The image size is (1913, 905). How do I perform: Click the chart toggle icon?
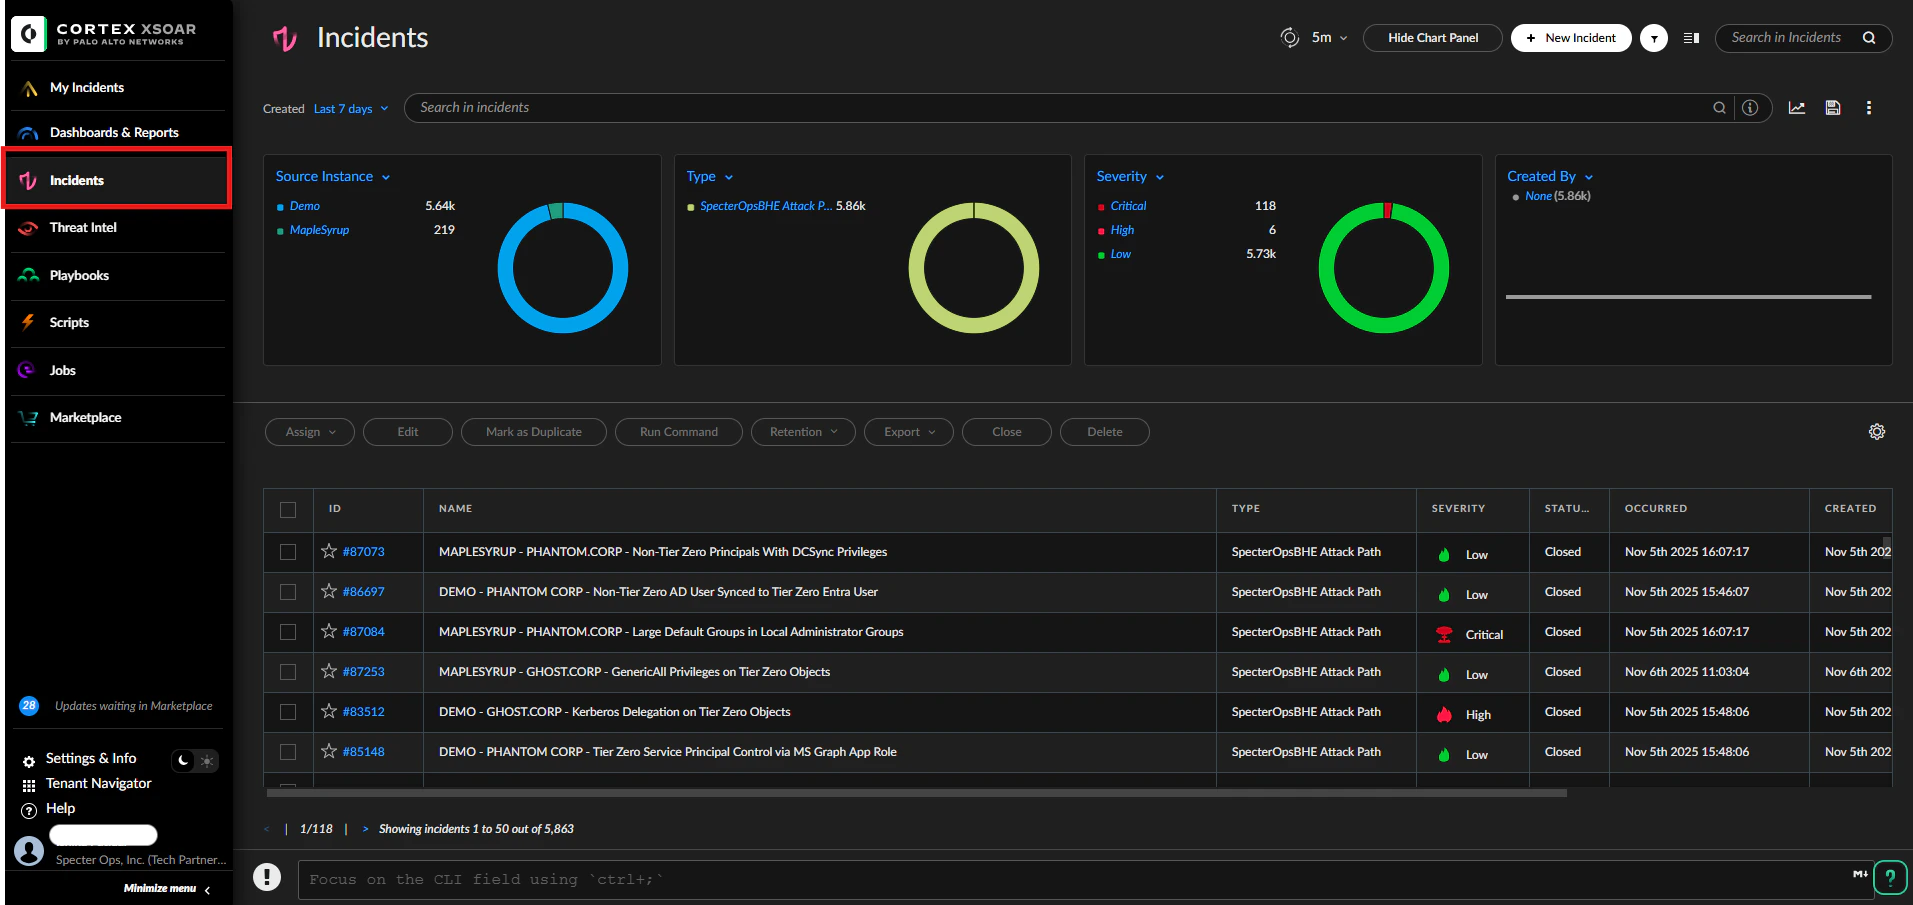pyautogui.click(x=1797, y=108)
